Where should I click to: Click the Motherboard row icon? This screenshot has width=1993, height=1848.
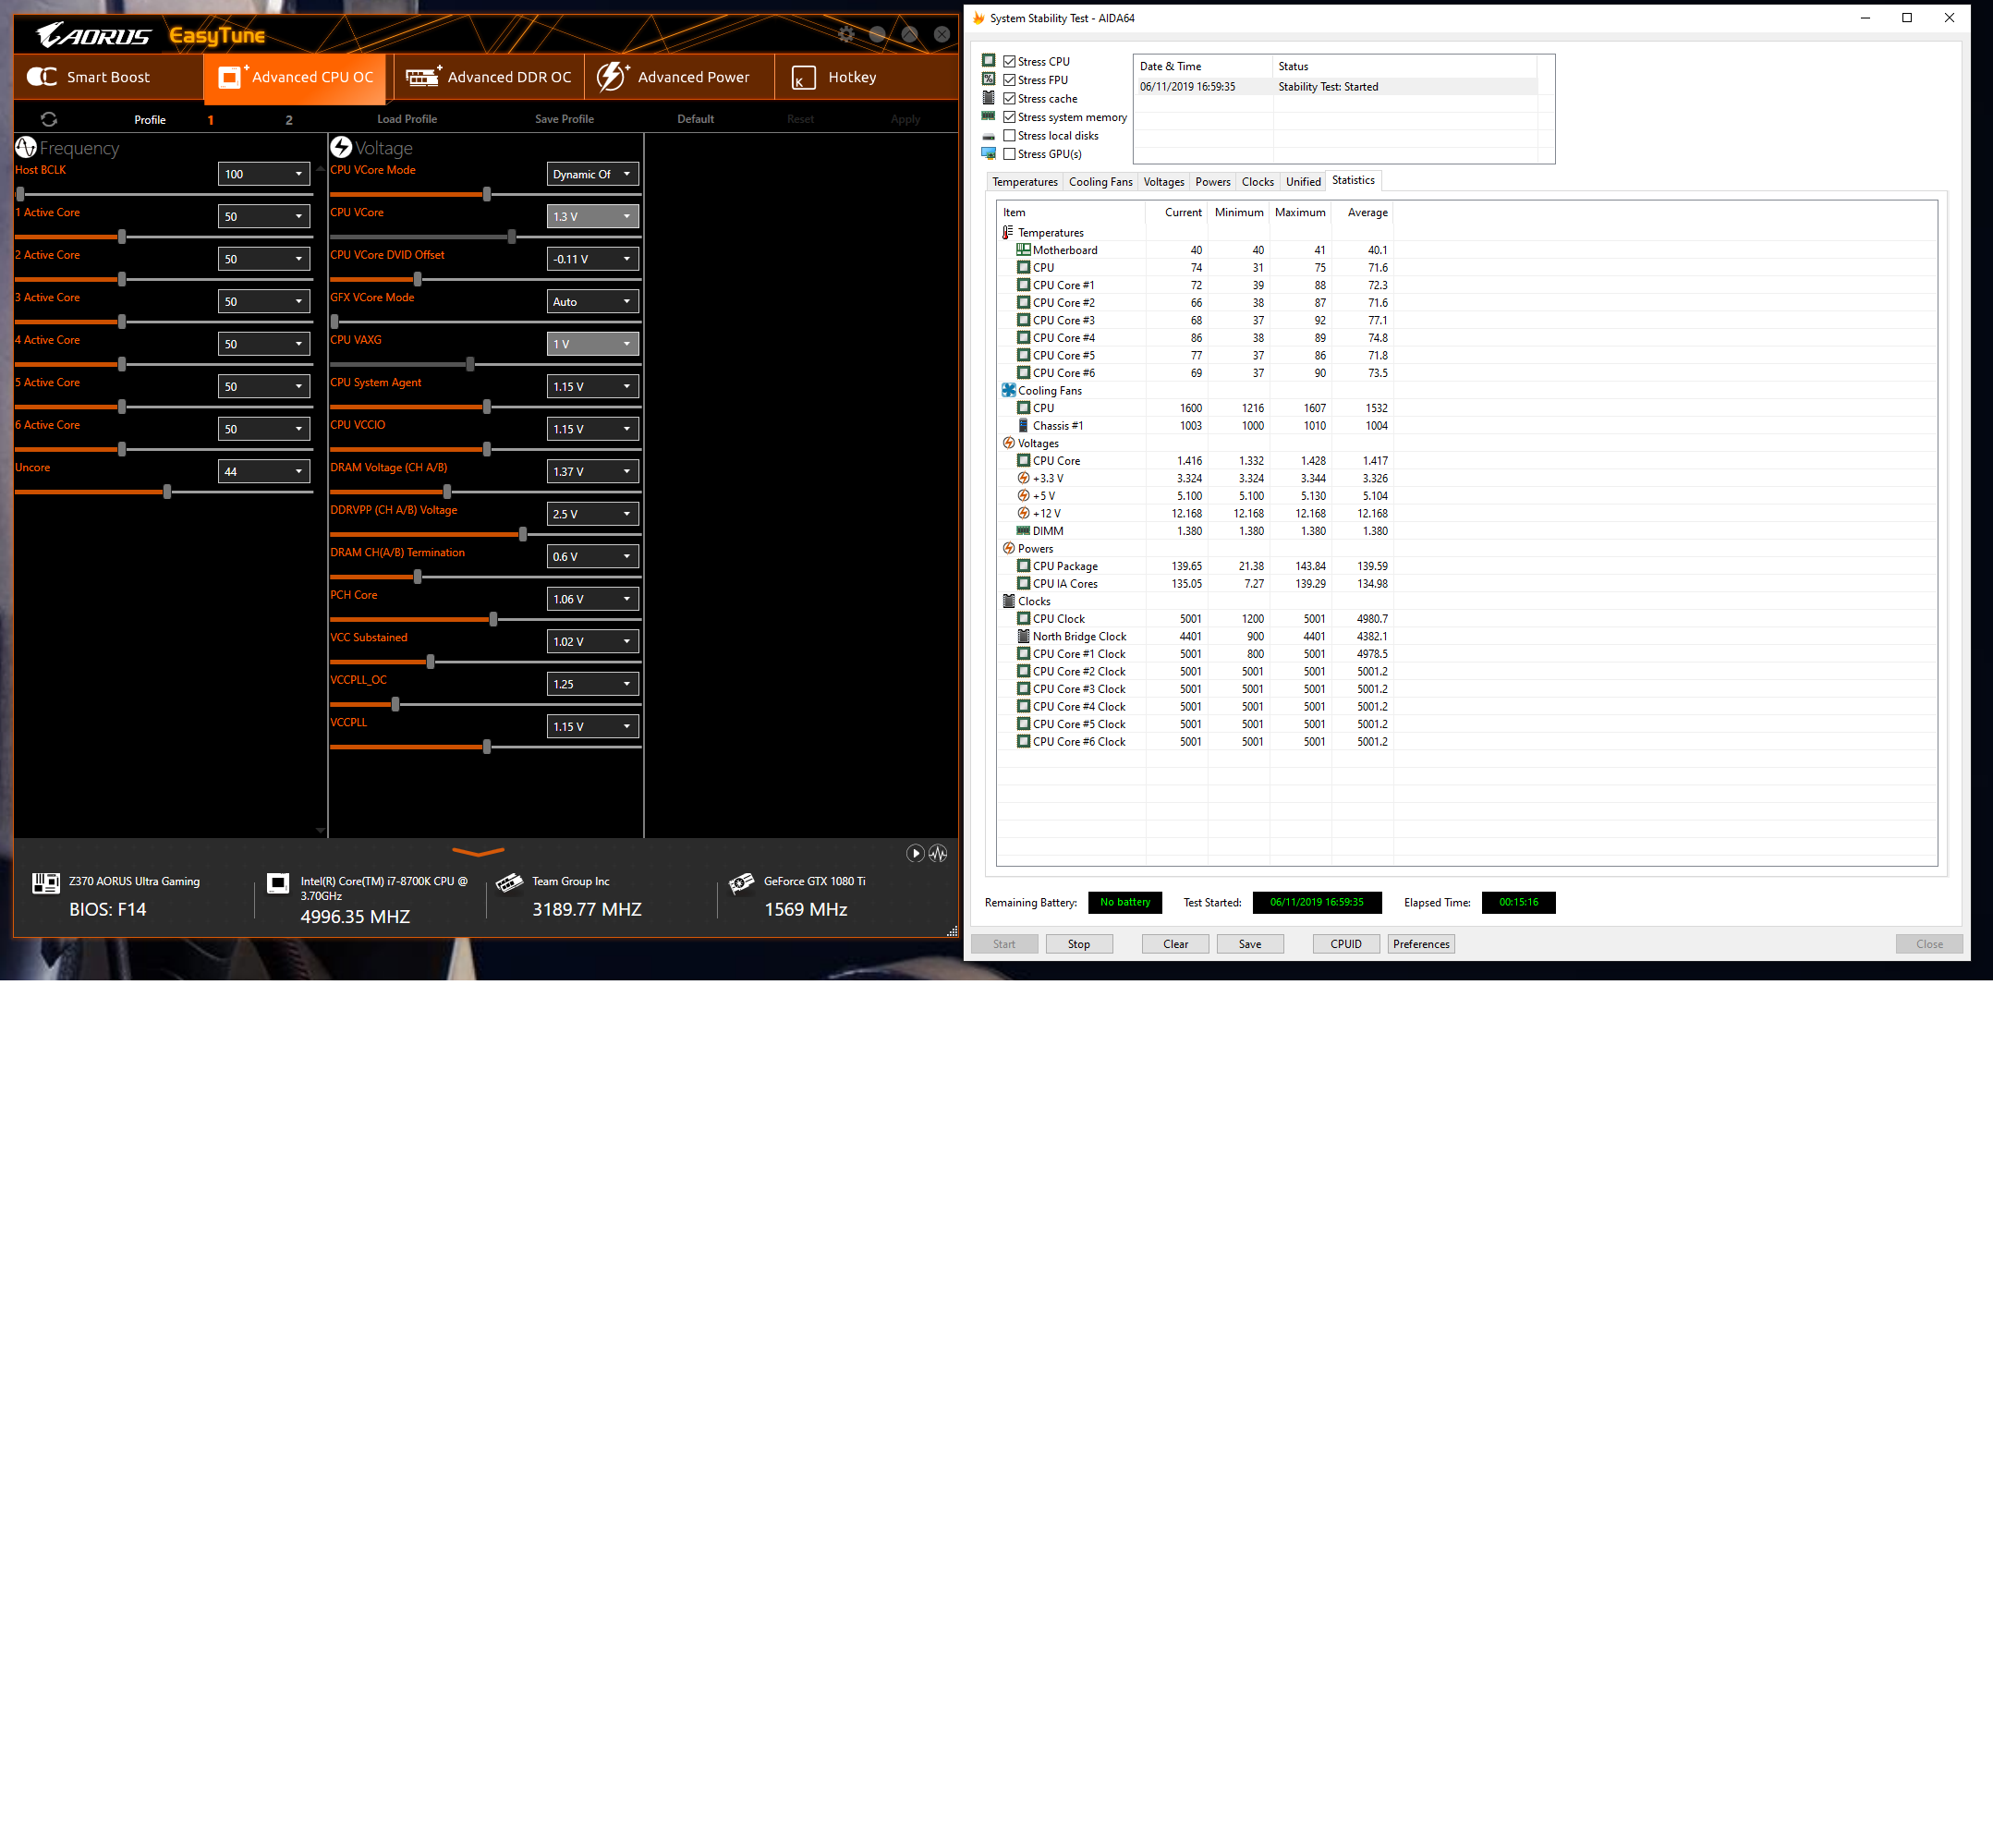click(x=1023, y=250)
